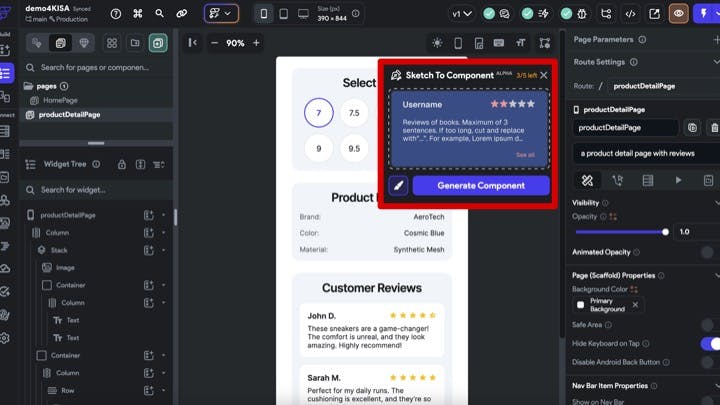Collapse the Row tree node arrow
This screenshot has height=405, width=720.
click(x=163, y=390)
